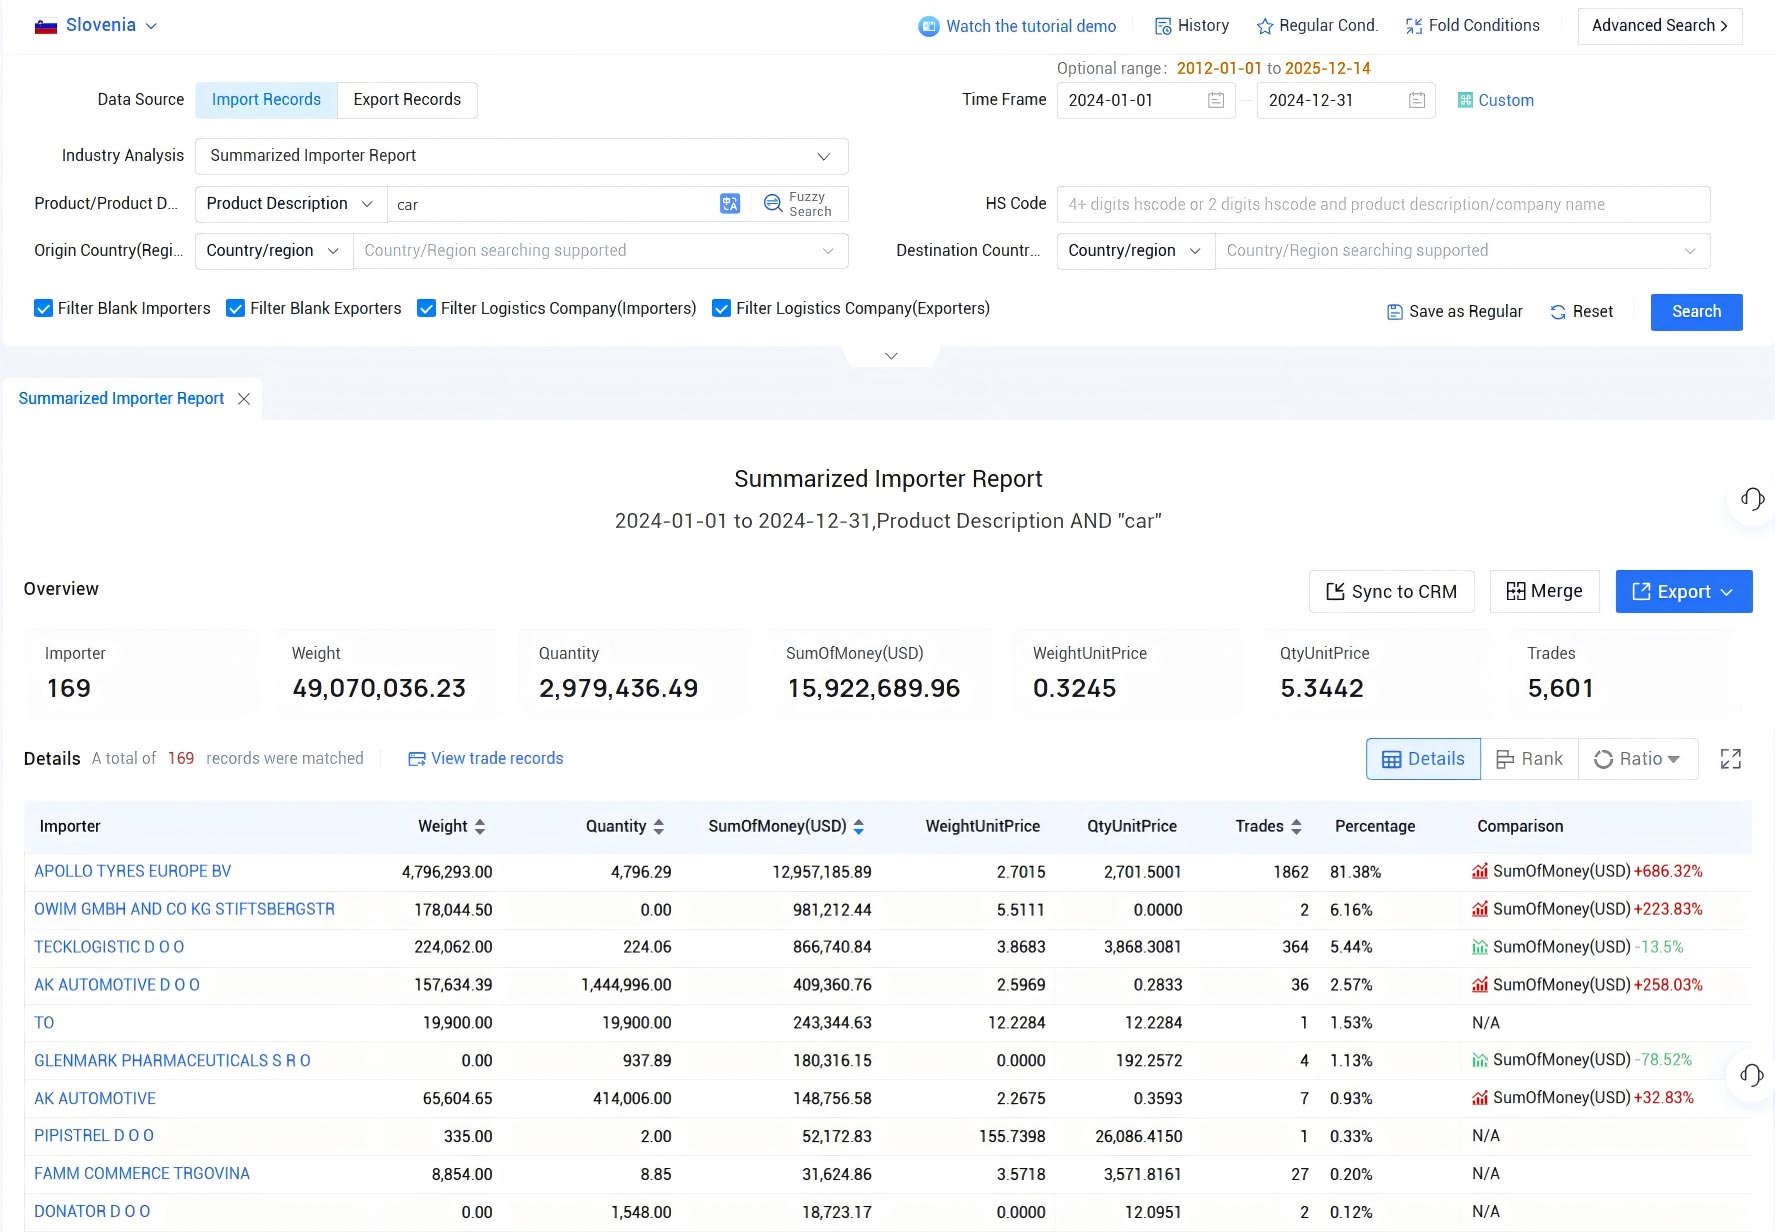This screenshot has width=1775, height=1232.
Task: Open the Slovenia country dropdown
Action: click(96, 26)
